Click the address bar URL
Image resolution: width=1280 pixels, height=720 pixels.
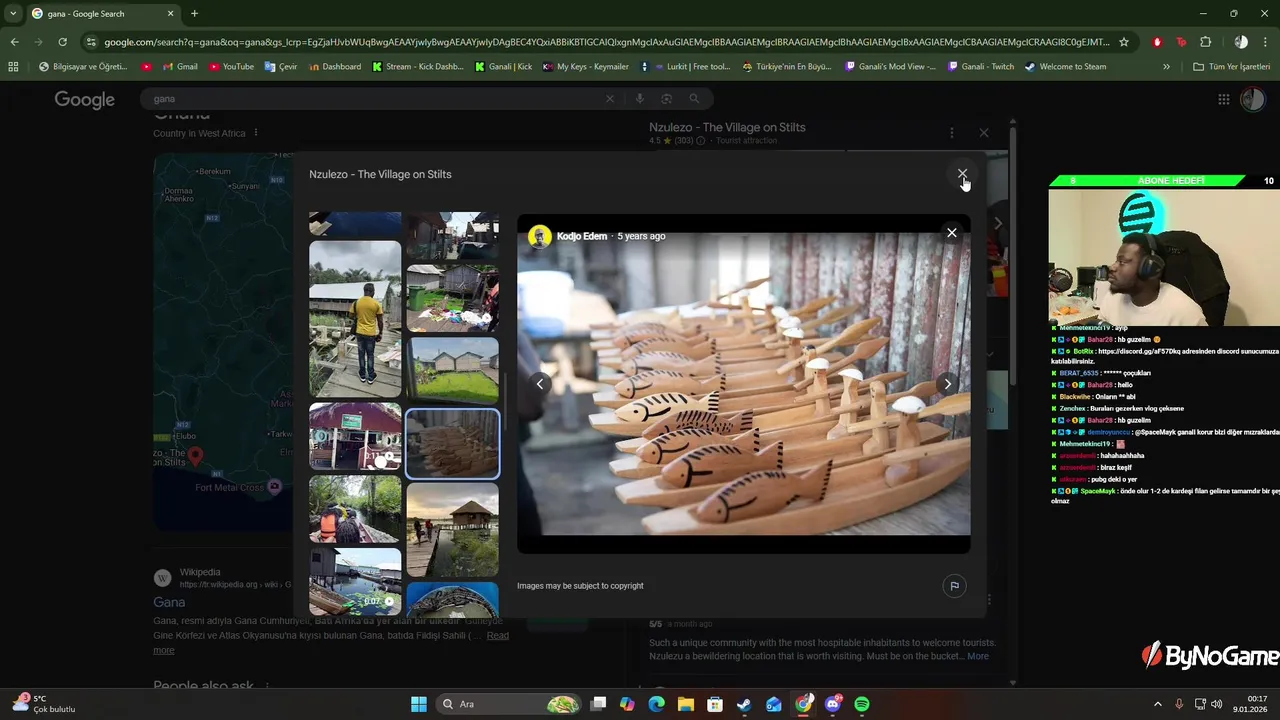click(607, 42)
